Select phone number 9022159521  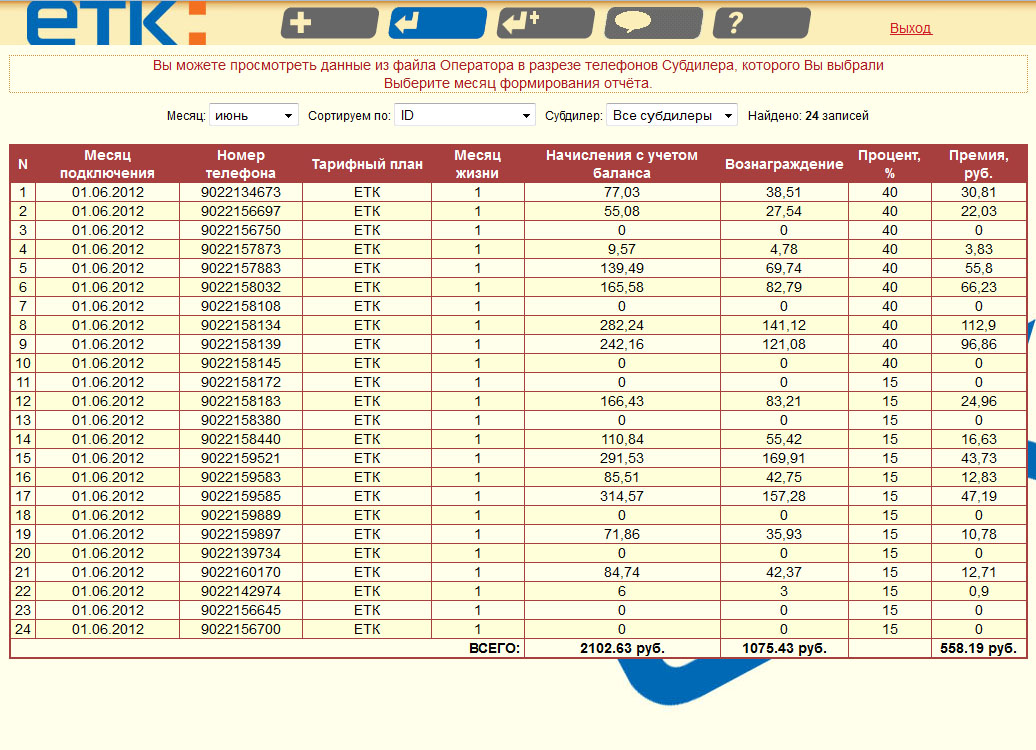tap(240, 459)
